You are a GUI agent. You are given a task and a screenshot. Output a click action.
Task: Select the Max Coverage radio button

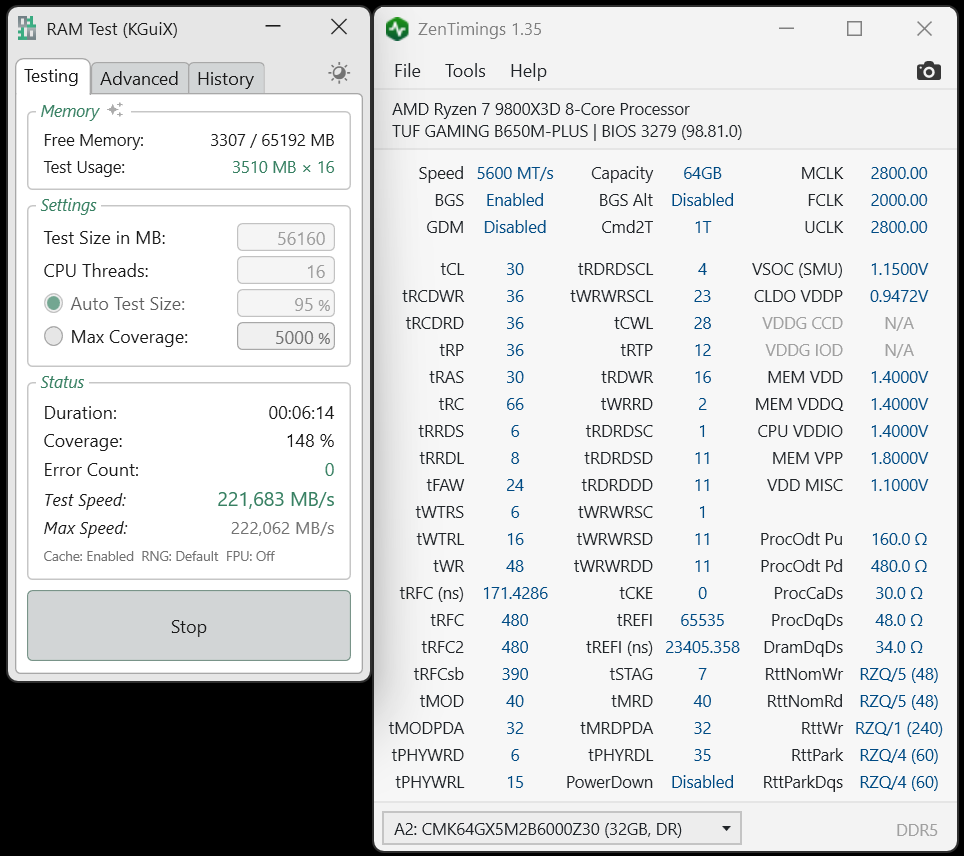point(53,336)
